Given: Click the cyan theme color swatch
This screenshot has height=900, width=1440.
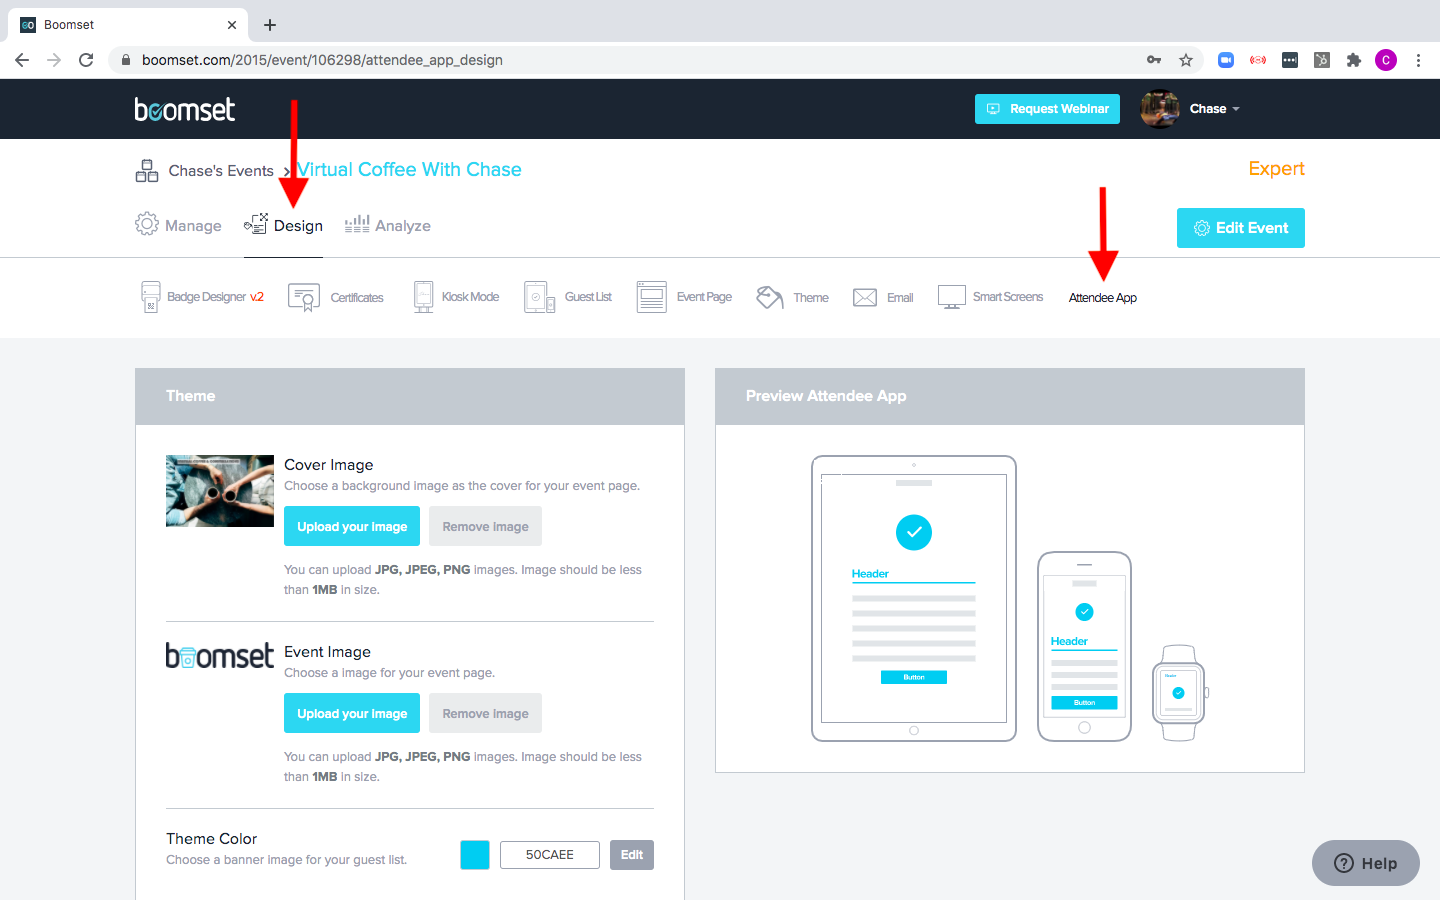Looking at the screenshot, I should (475, 855).
